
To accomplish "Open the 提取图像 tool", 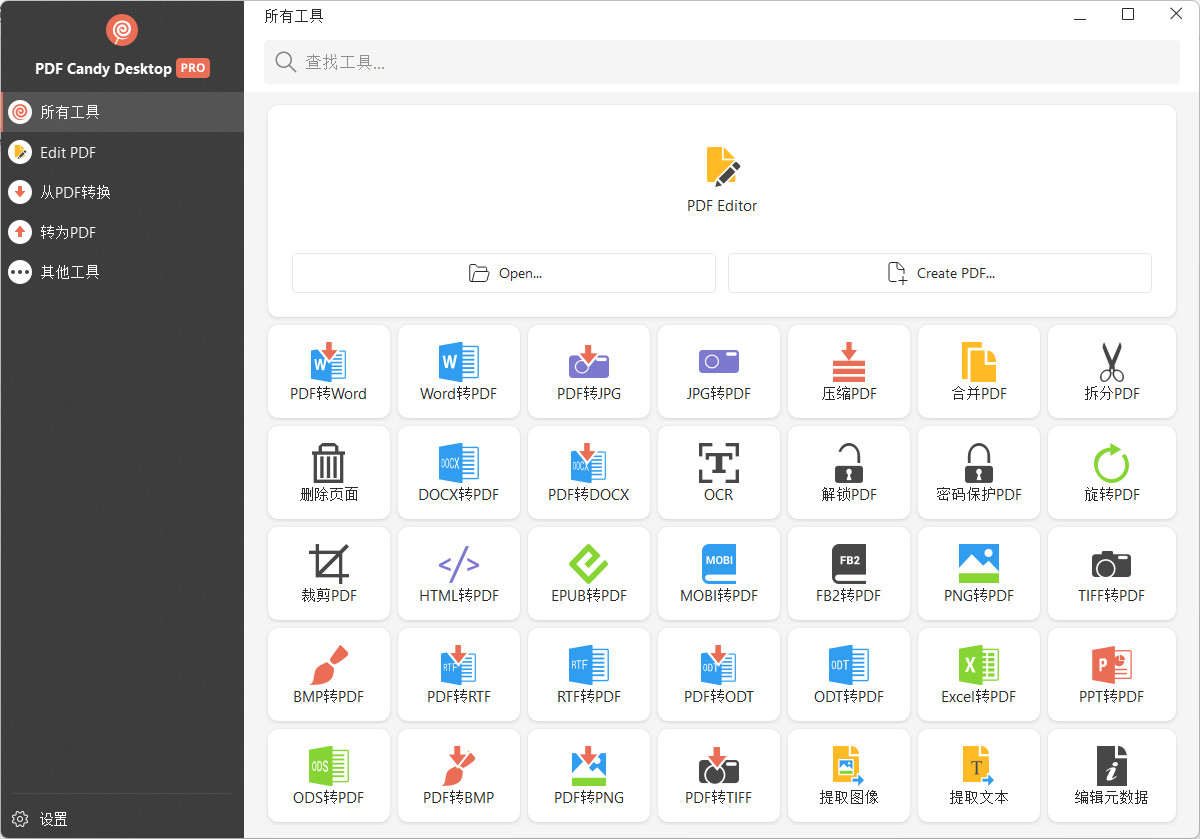I will click(x=849, y=775).
